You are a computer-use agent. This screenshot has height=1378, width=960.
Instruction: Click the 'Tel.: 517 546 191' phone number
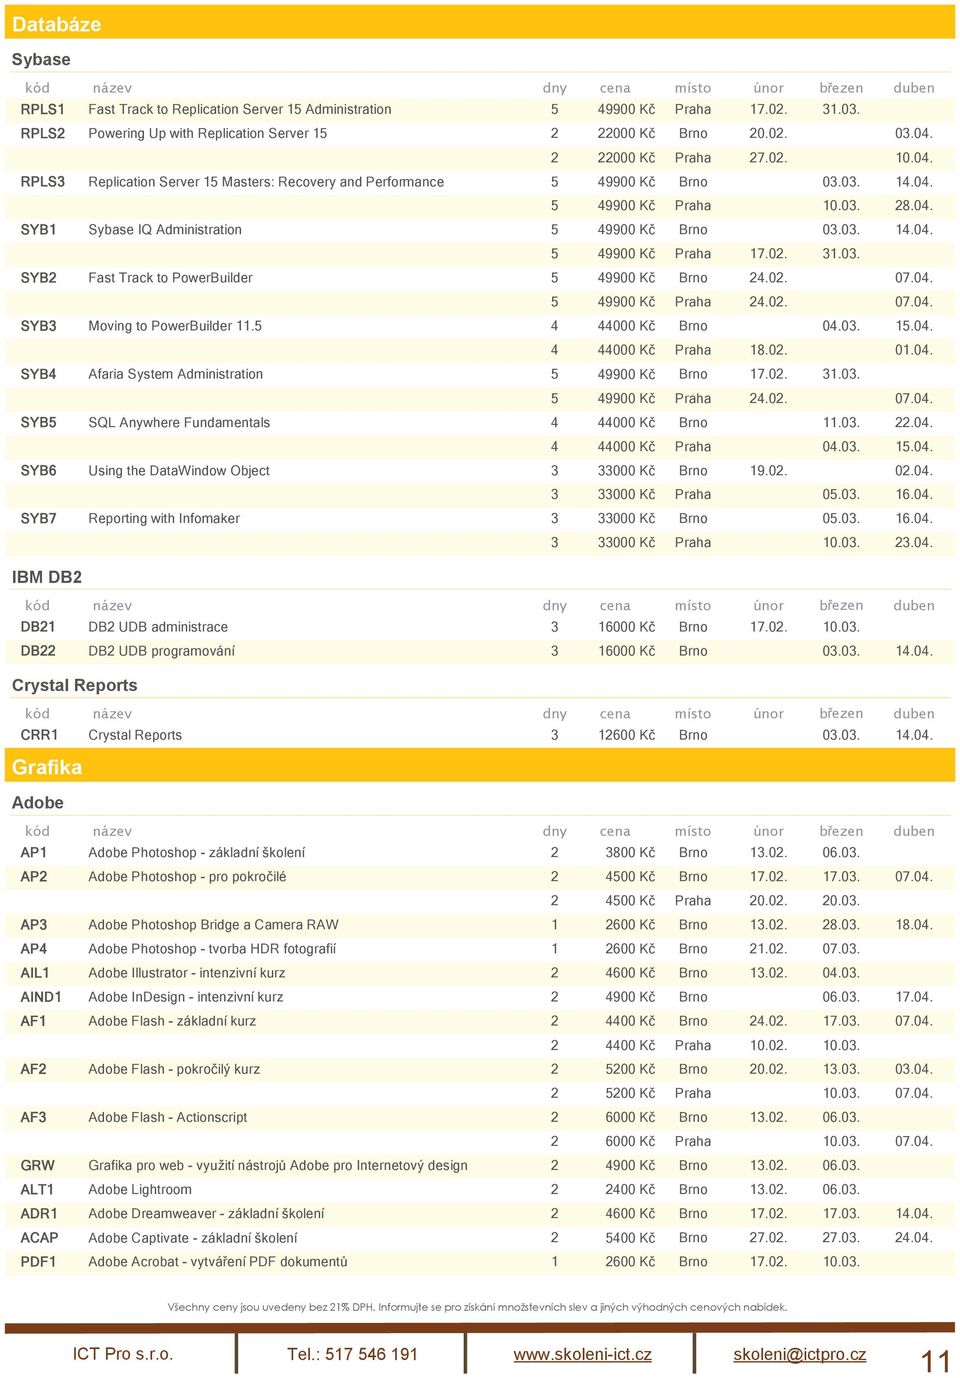click(352, 1354)
